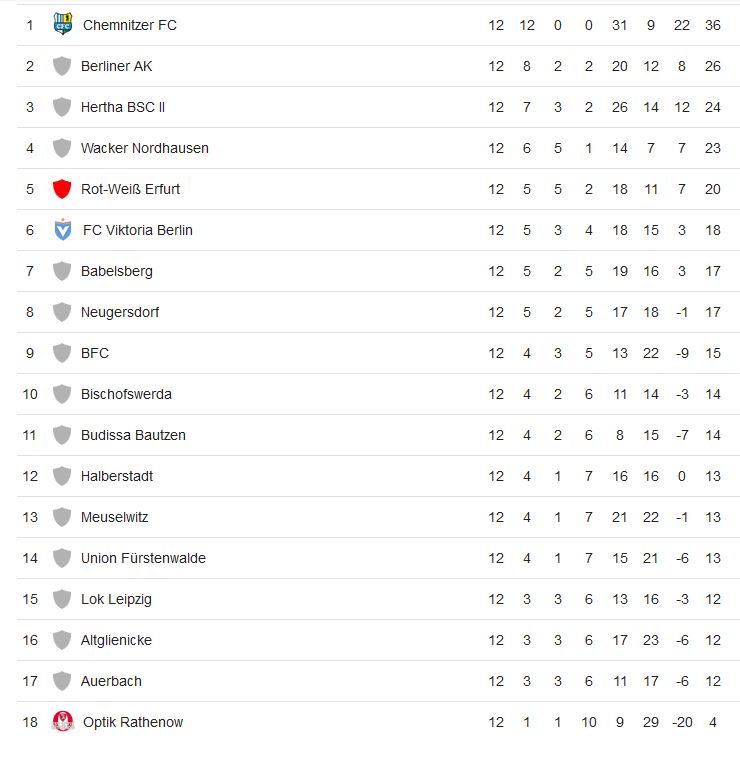740x758 pixels.
Task: Click the BFC team name
Action: [95, 353]
